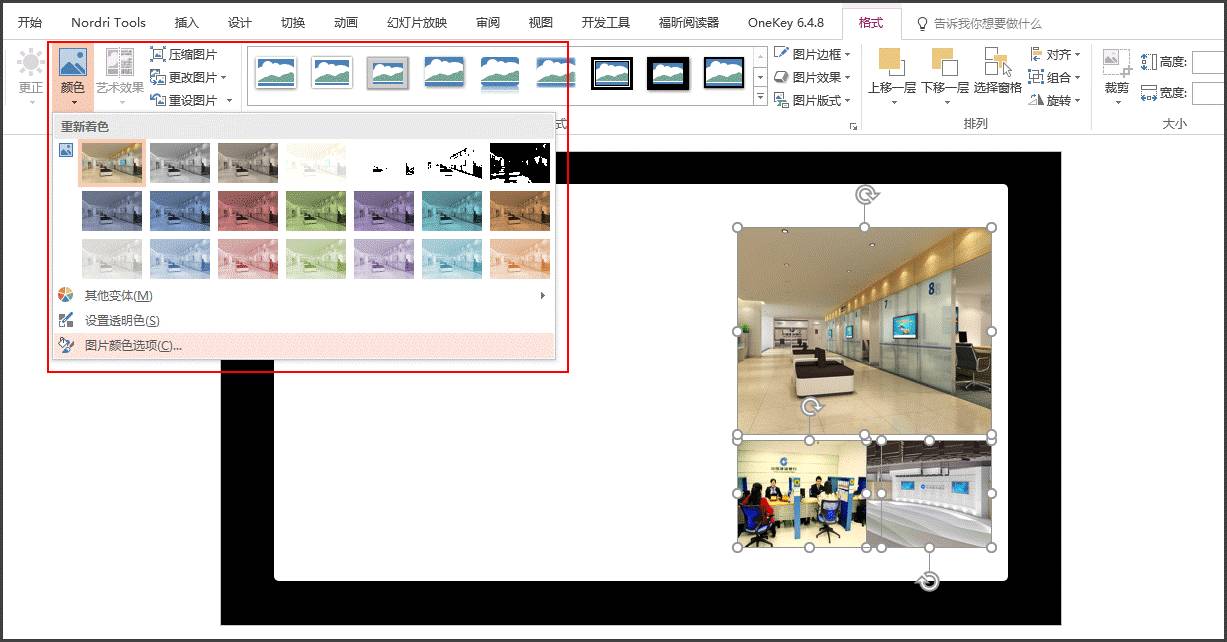The width and height of the screenshot is (1227, 642).
Task: Apply the dark purple recolor thumbnail
Action: (385, 210)
